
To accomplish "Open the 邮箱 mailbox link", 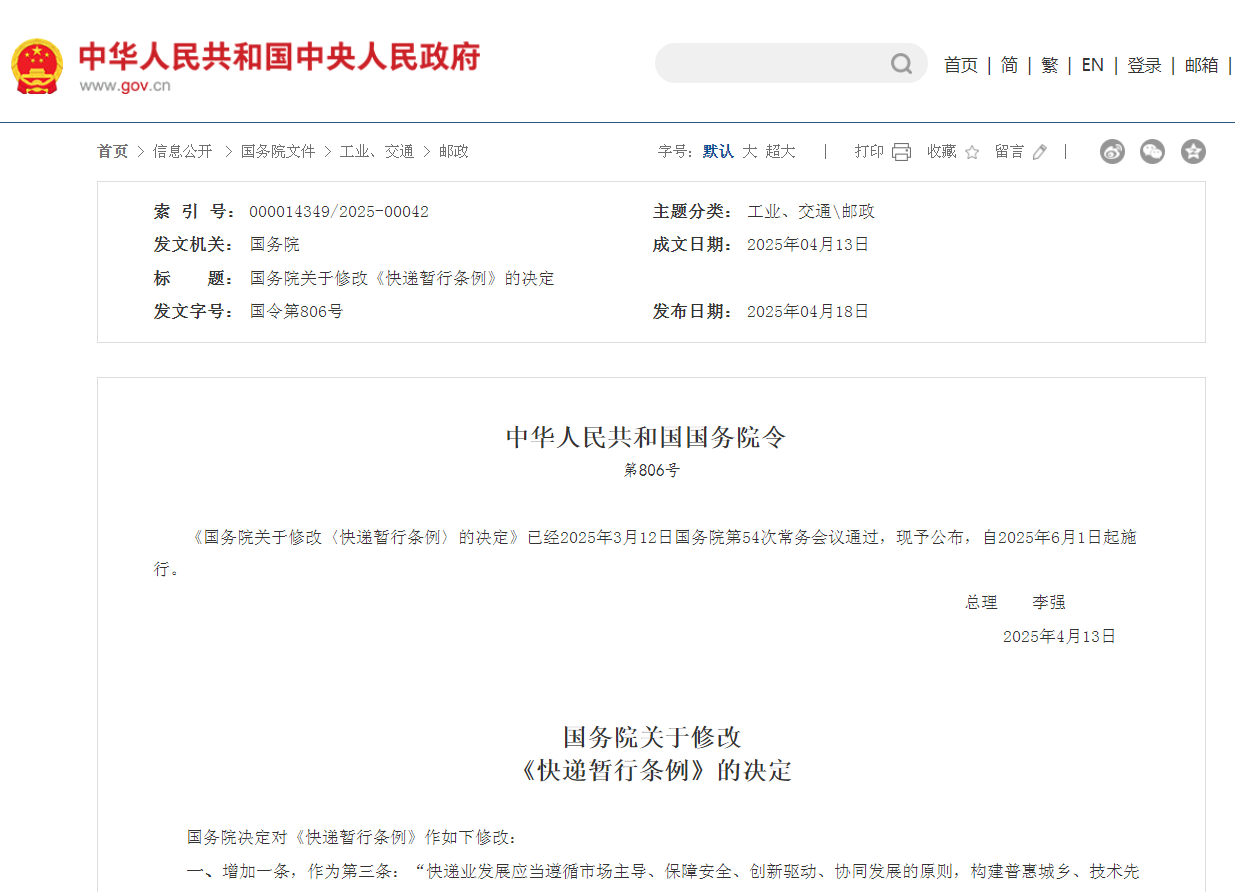I will (x=1201, y=65).
